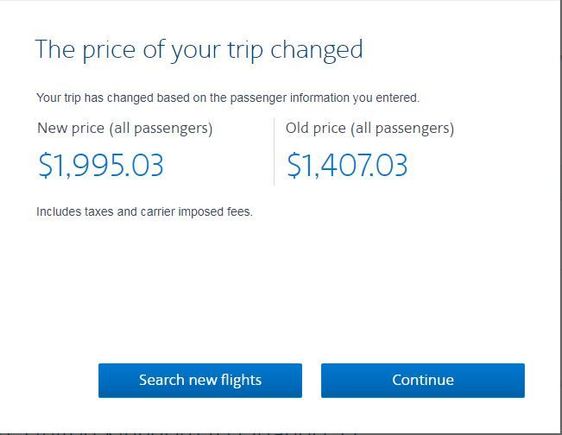This screenshot has width=562, height=435.
Task: Click the vertical divider between the prices
Action: pyautogui.click(x=274, y=152)
